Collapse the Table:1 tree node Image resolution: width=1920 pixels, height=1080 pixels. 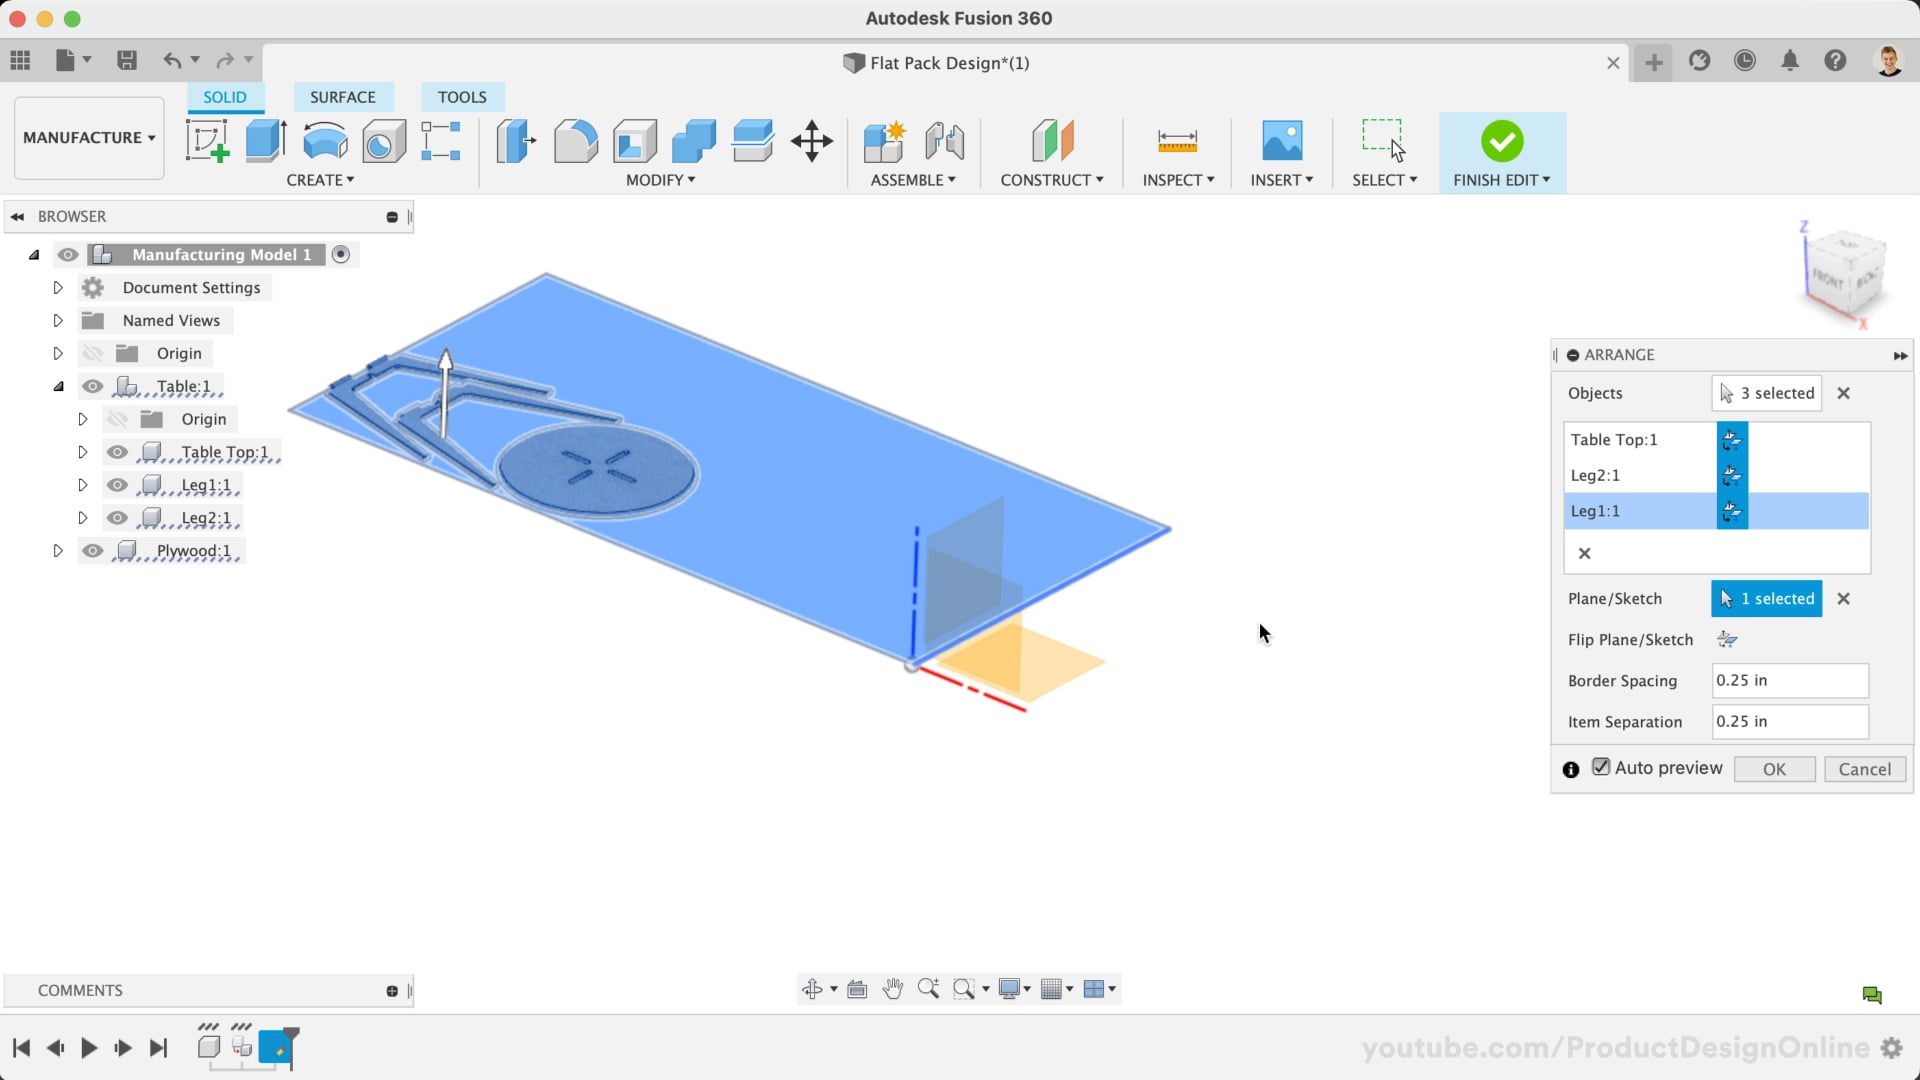58,387
